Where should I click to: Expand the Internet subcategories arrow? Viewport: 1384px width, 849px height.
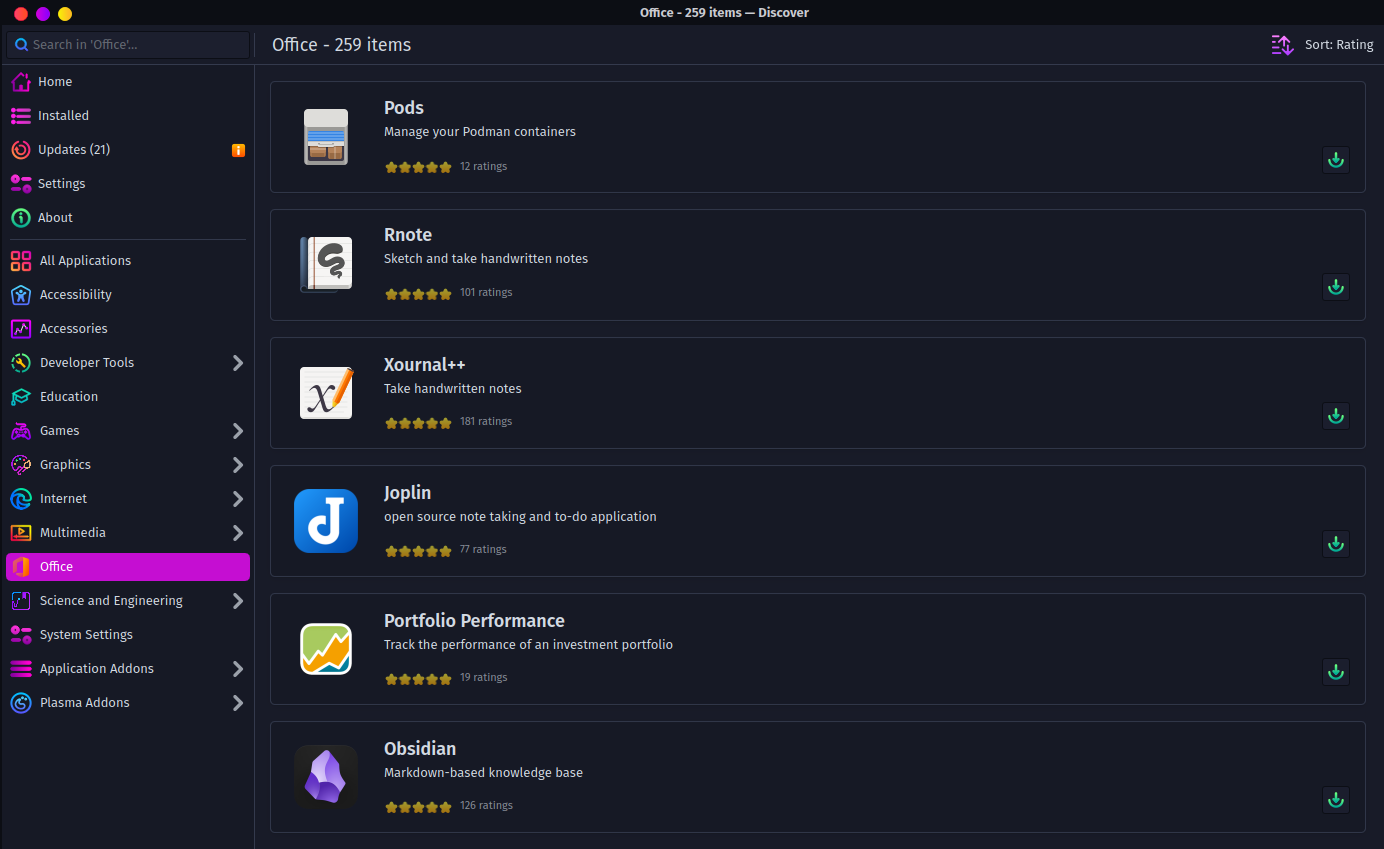238,499
